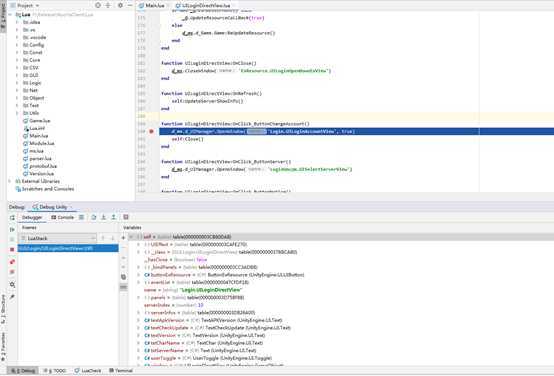Select Lua.iml in the project tree
This screenshot has width=554, height=376.
(x=34, y=128)
